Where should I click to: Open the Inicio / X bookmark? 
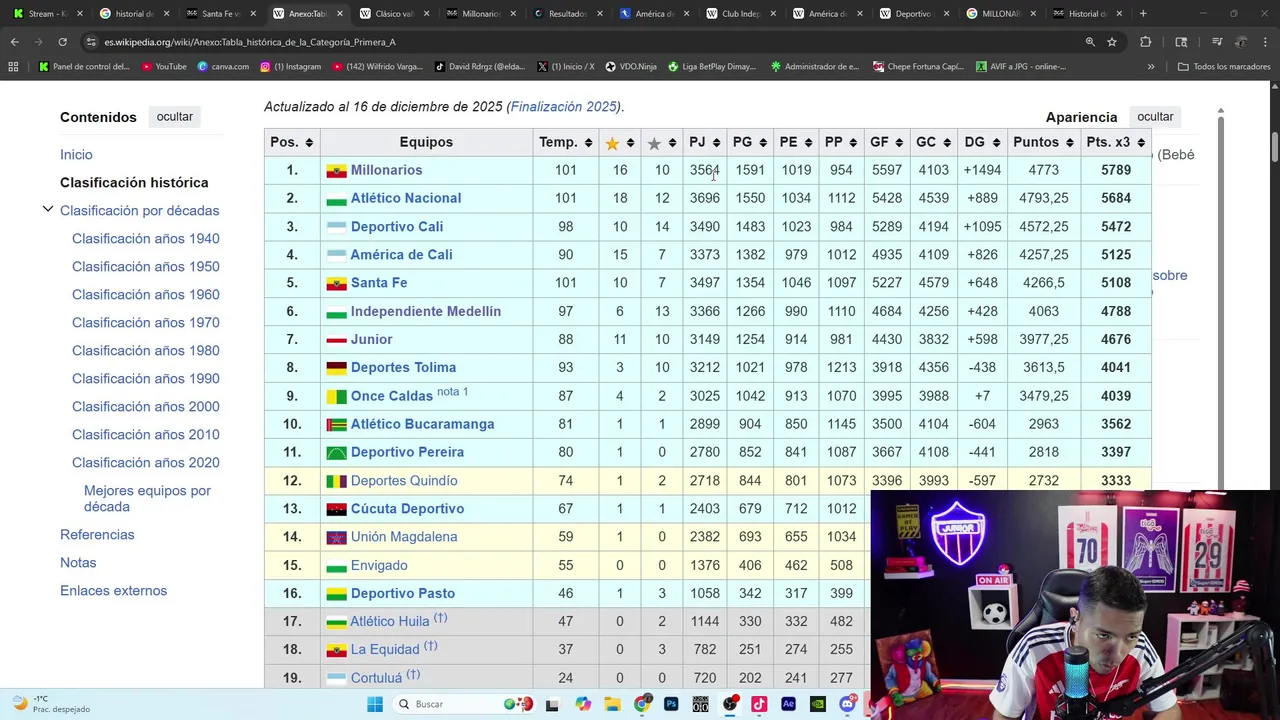[x=565, y=67]
